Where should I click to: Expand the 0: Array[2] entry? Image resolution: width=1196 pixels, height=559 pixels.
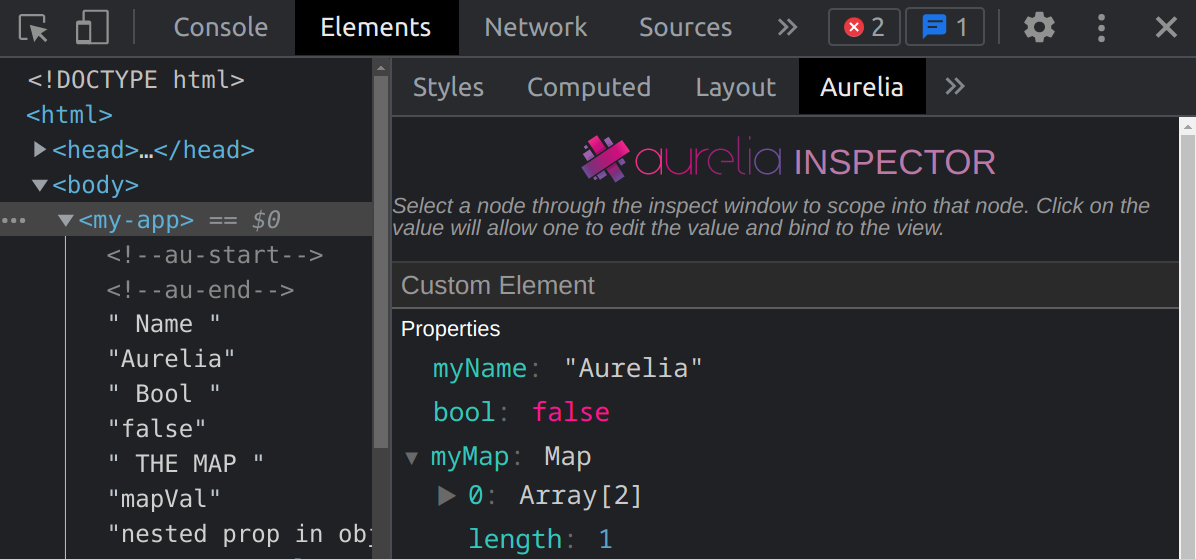pos(446,496)
